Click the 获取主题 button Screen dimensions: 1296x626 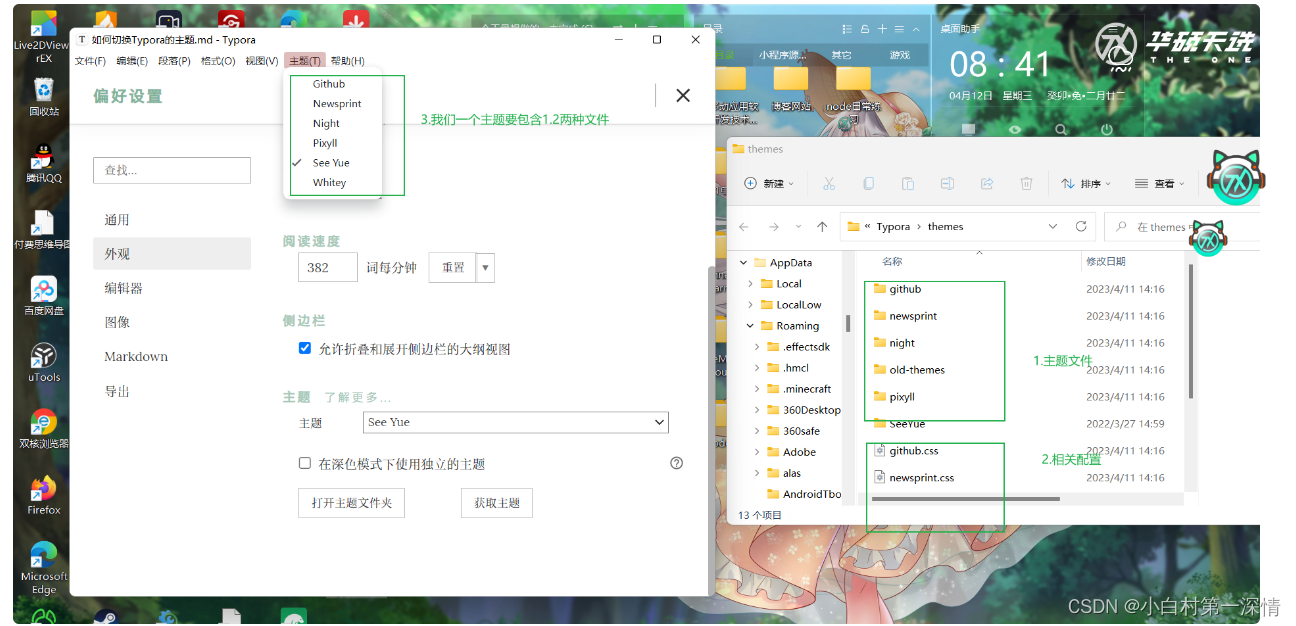pyautogui.click(x=497, y=503)
